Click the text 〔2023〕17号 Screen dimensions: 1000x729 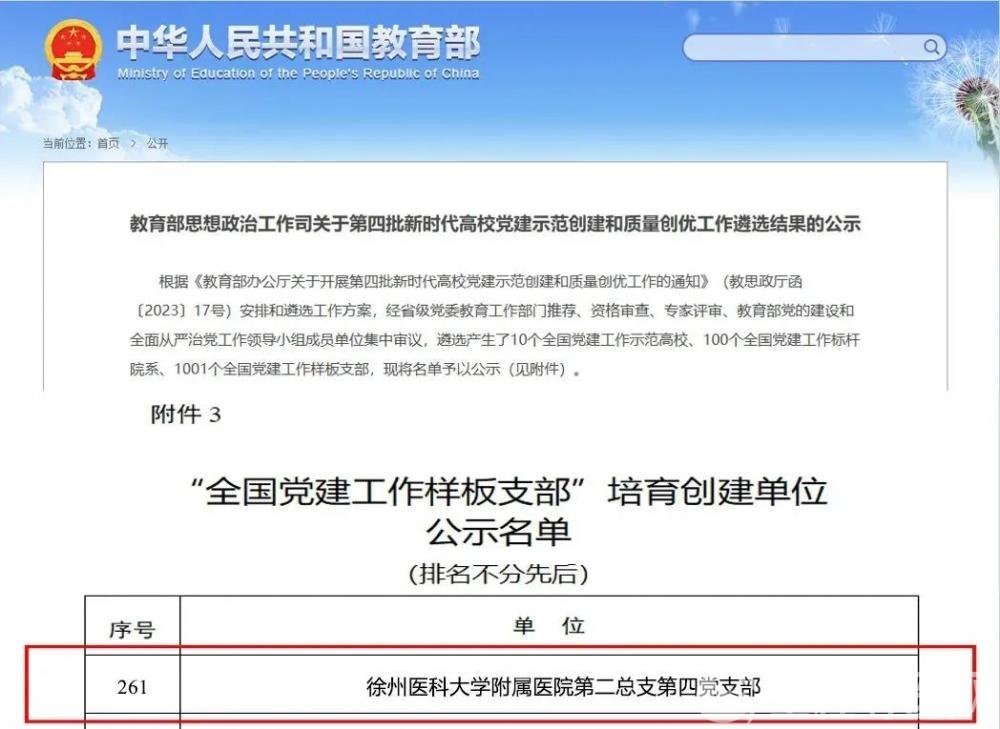tap(181, 311)
